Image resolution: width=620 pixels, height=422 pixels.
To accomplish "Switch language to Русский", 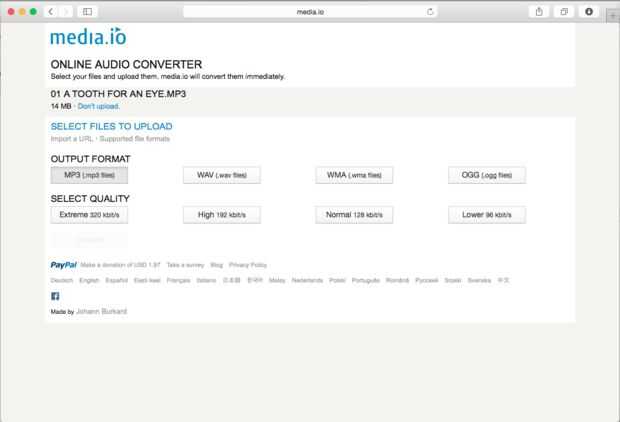I will point(427,280).
